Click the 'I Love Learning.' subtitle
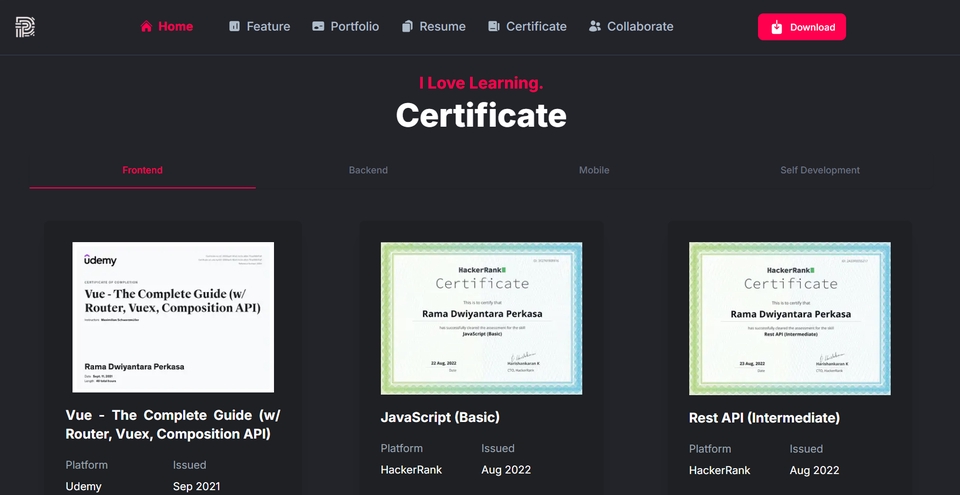This screenshot has width=960, height=495. [x=481, y=83]
